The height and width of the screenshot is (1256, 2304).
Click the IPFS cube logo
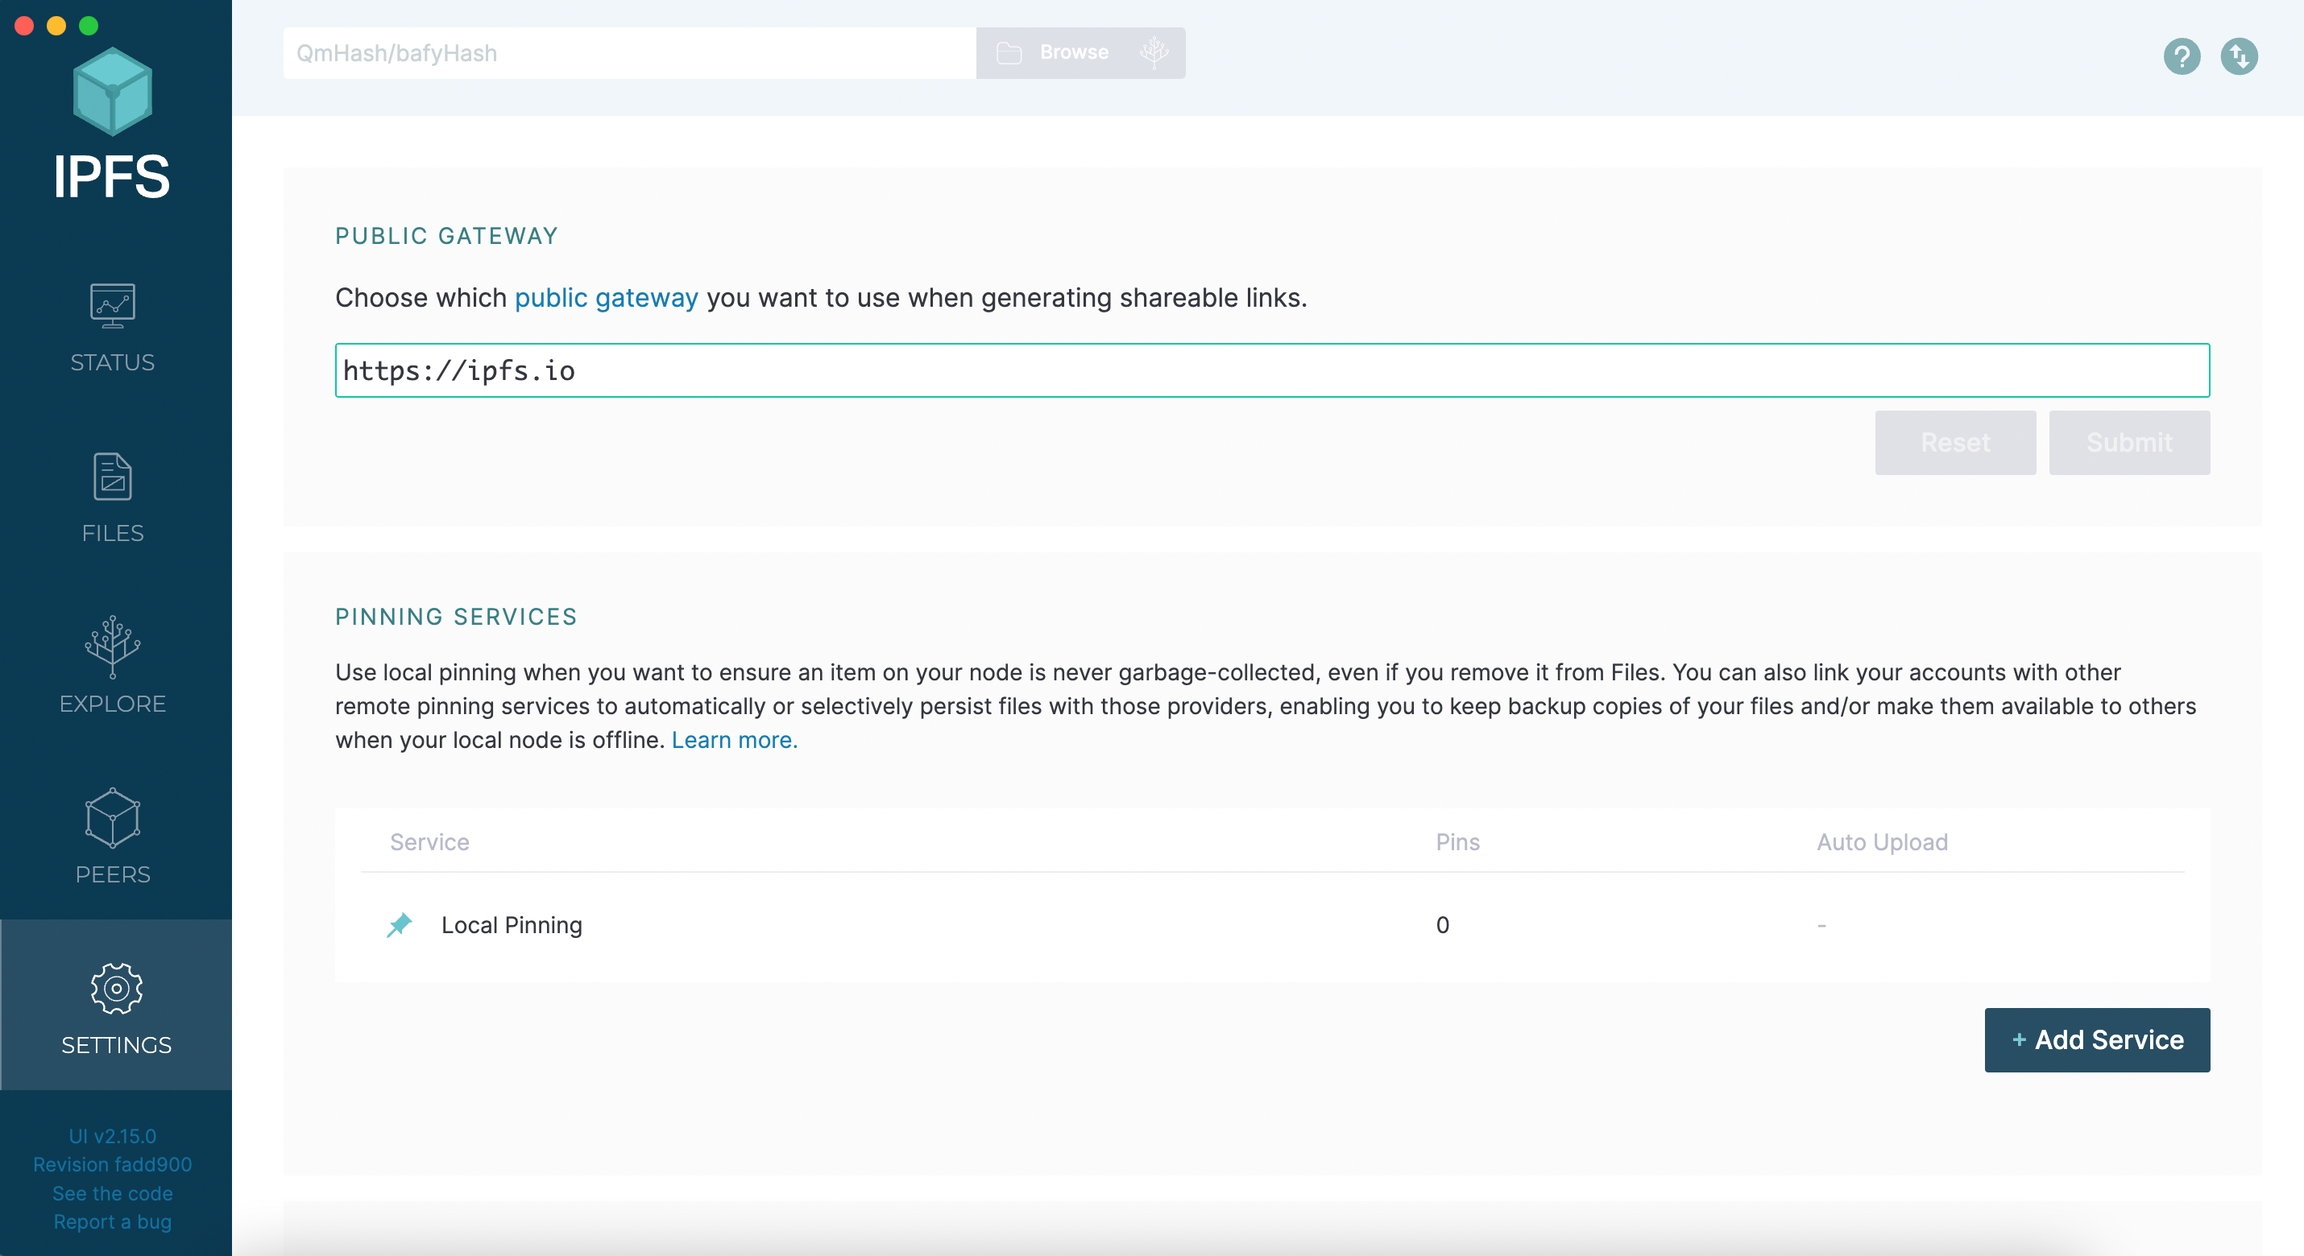112,92
